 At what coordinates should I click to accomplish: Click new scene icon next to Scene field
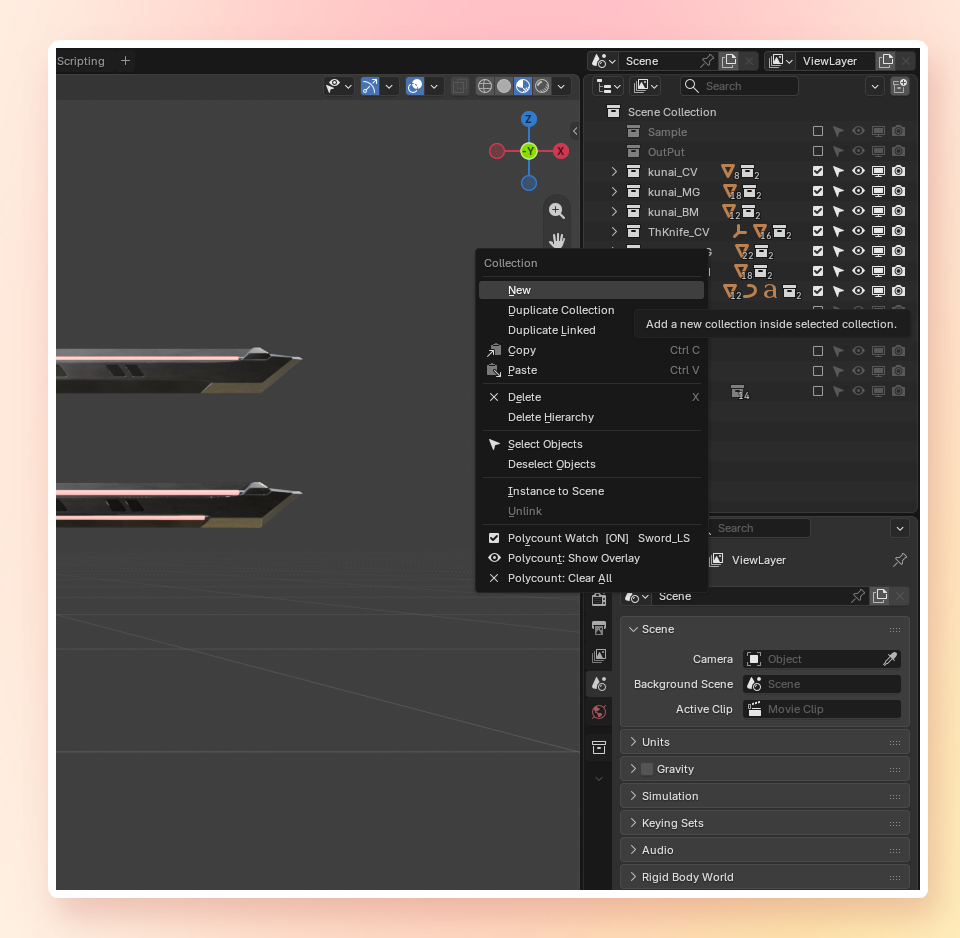(729, 61)
